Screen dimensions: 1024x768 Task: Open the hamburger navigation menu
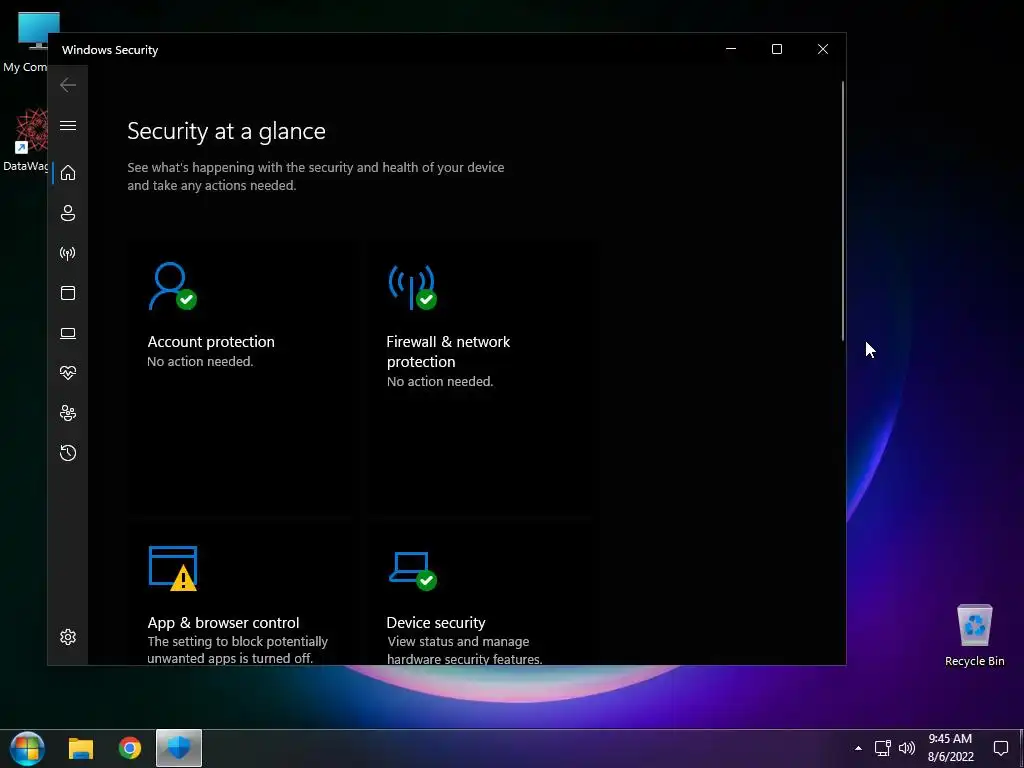pos(68,125)
